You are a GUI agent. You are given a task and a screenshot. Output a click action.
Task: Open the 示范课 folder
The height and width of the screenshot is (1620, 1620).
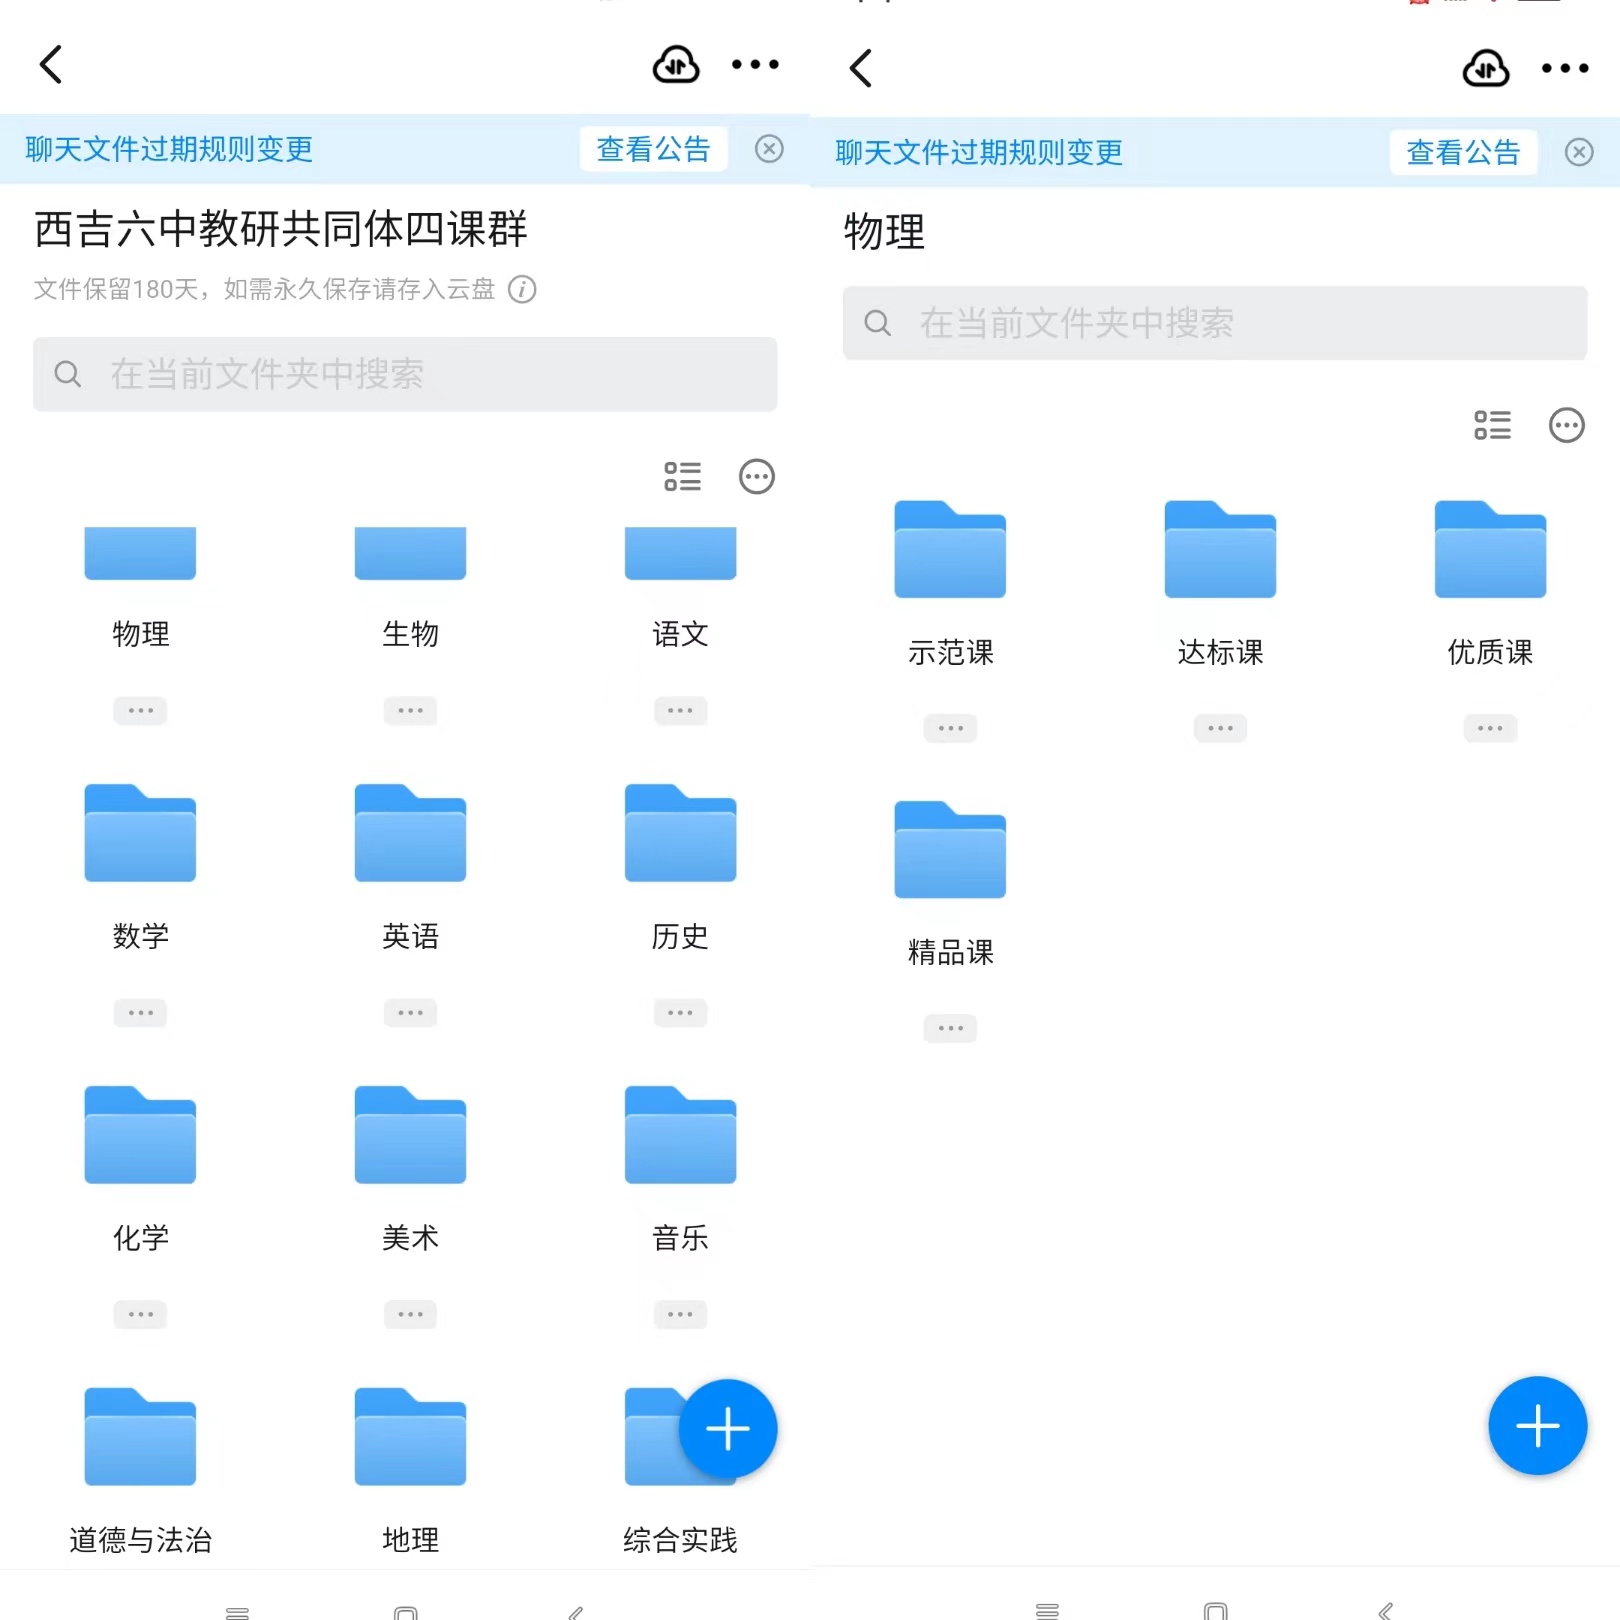pyautogui.click(x=950, y=551)
